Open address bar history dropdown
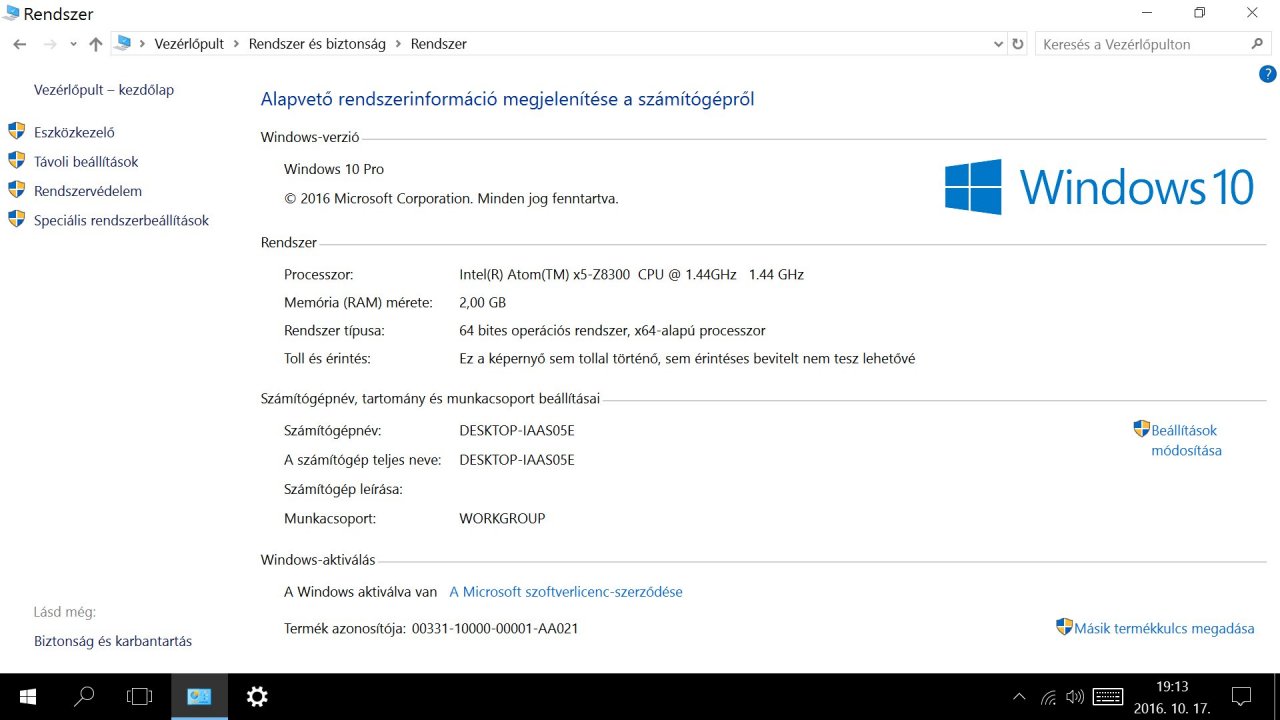The image size is (1280, 720). 998,44
